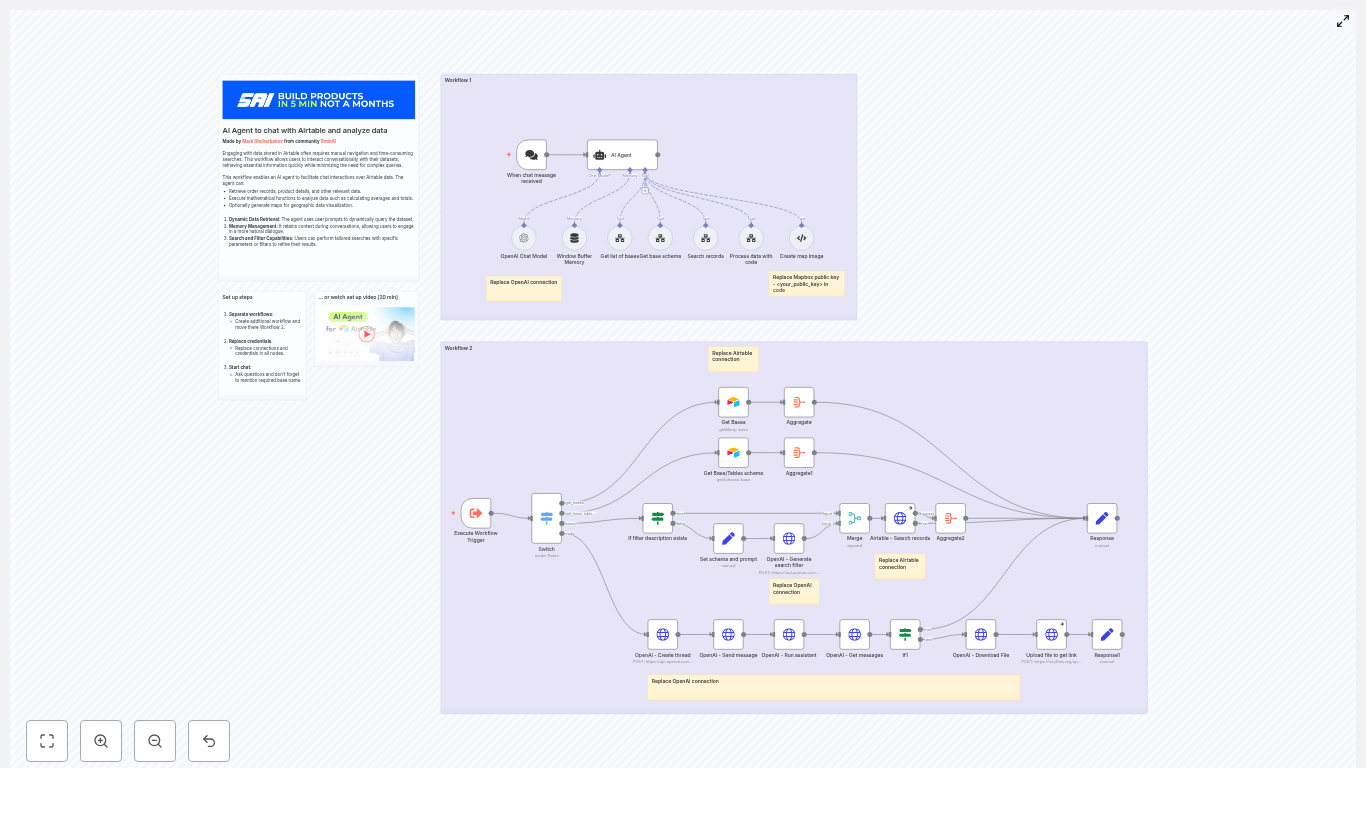1366x814 pixels.
Task: Click the Merge append node
Action: 854,518
